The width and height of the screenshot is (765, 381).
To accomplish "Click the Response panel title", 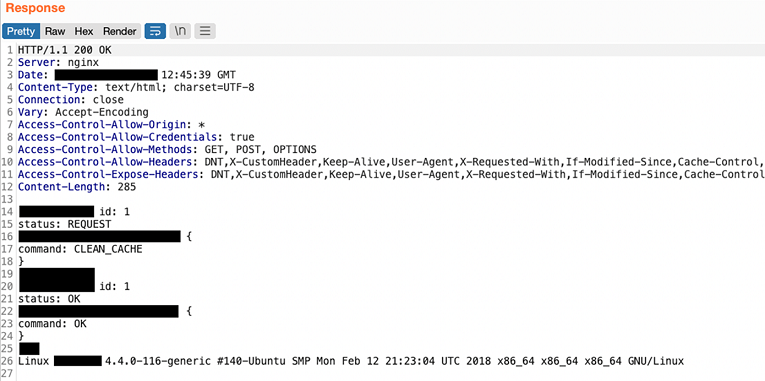I will click(35, 8).
